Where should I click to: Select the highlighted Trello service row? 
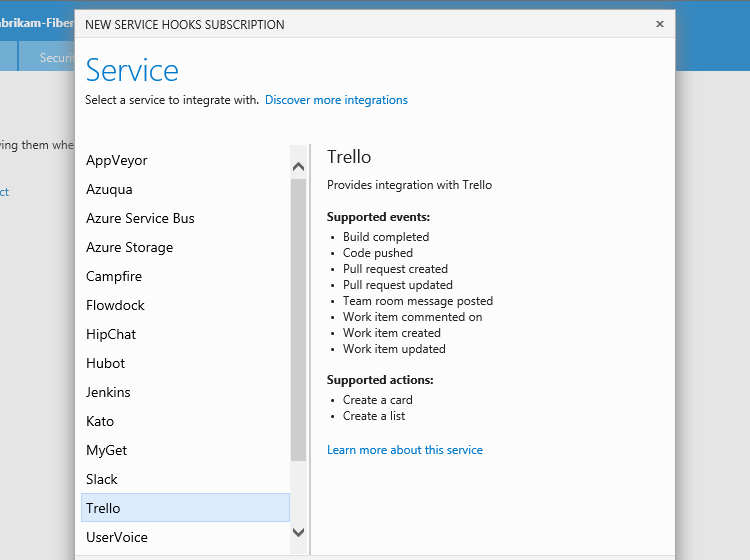(185, 508)
